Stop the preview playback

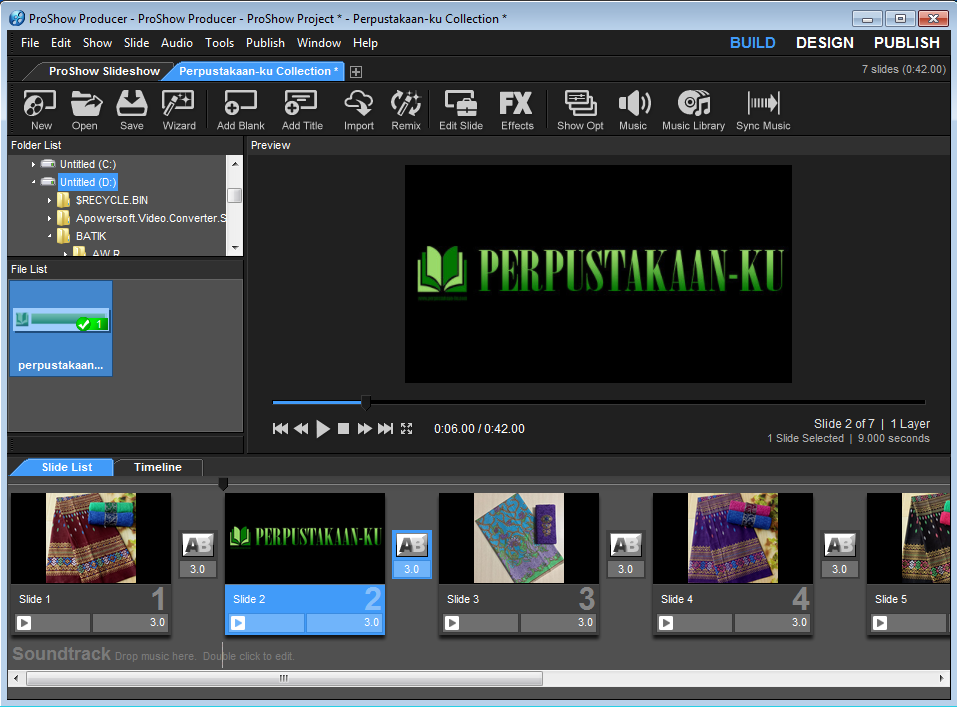[344, 429]
